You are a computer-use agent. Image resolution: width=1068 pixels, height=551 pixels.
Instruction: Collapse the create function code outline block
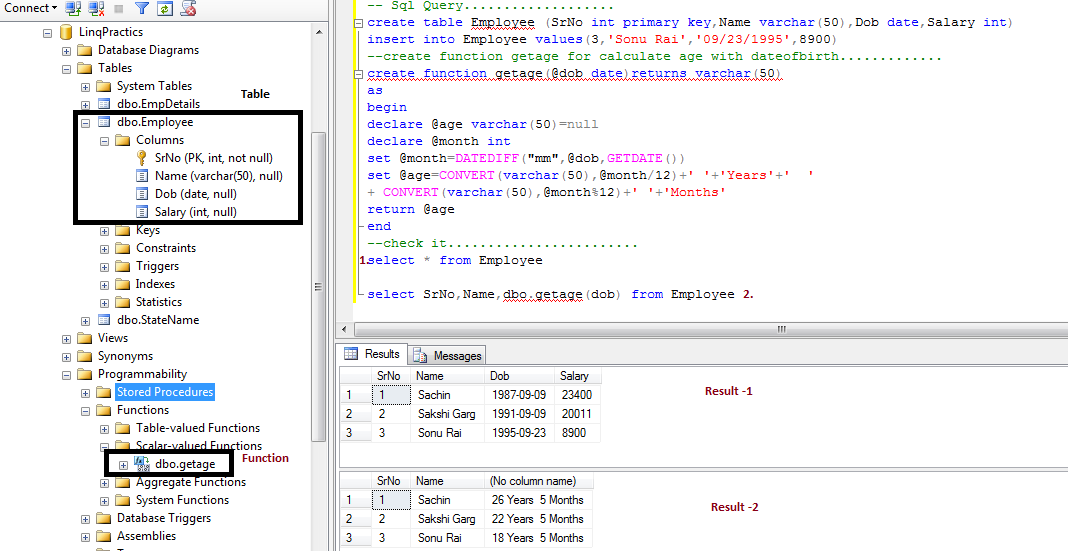[359, 74]
